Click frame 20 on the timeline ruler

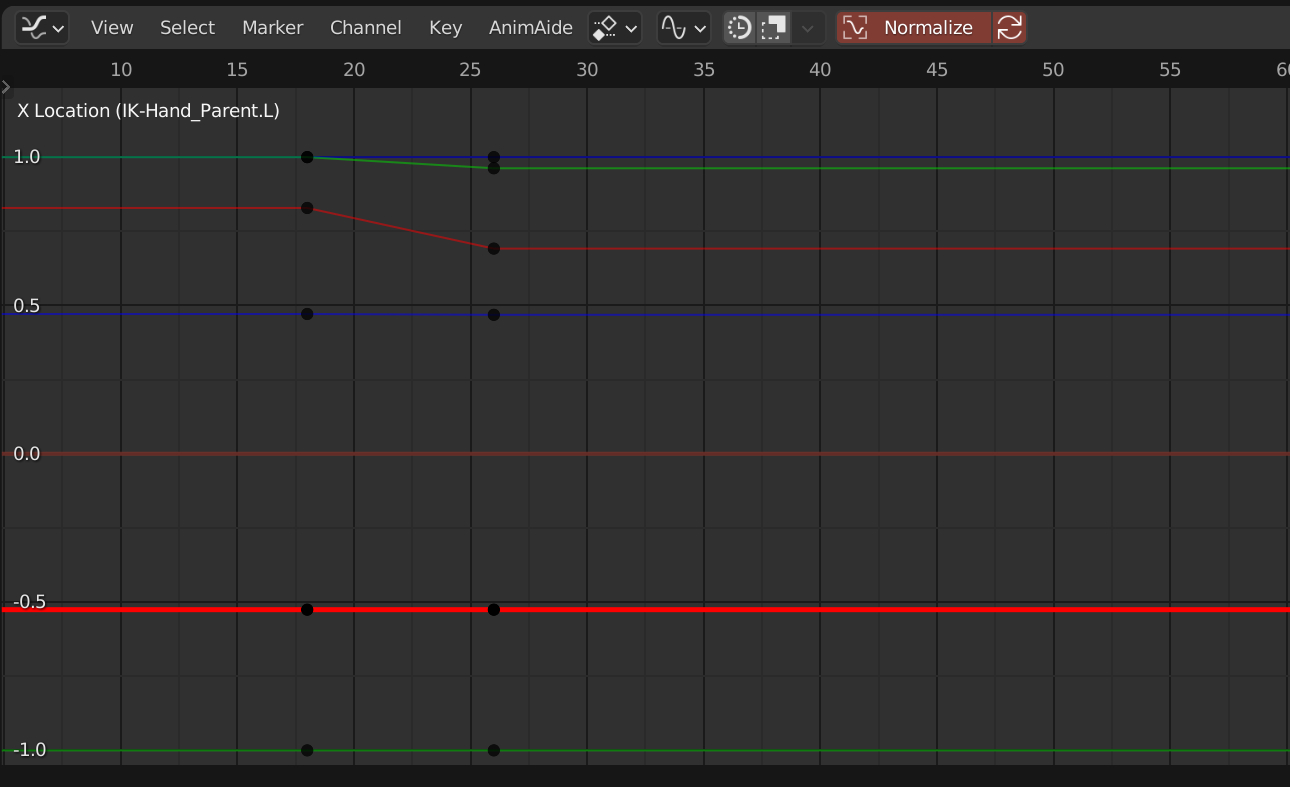click(354, 69)
